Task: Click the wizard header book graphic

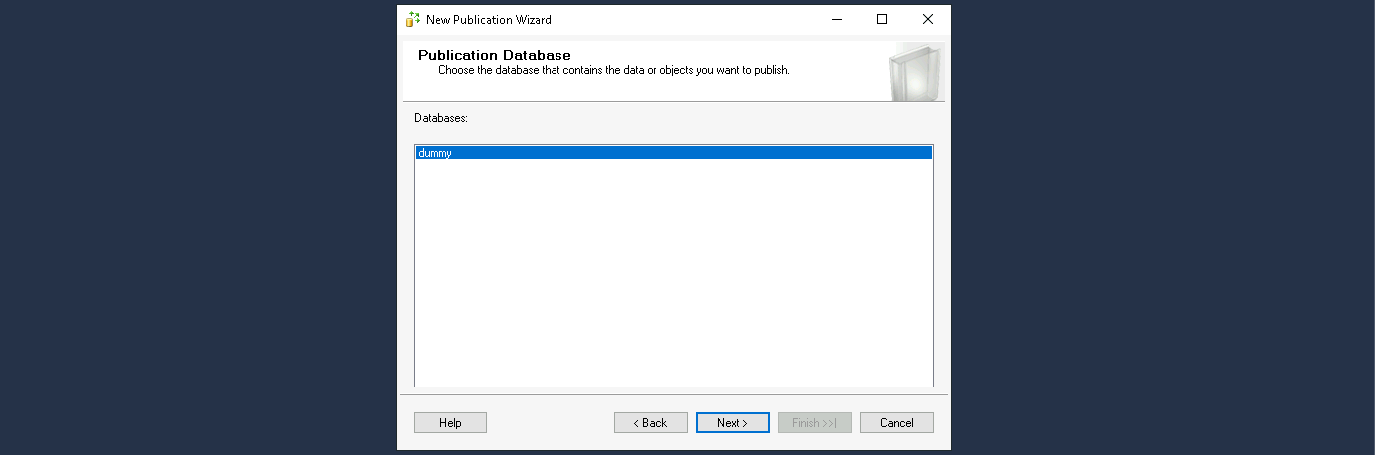Action: point(914,72)
